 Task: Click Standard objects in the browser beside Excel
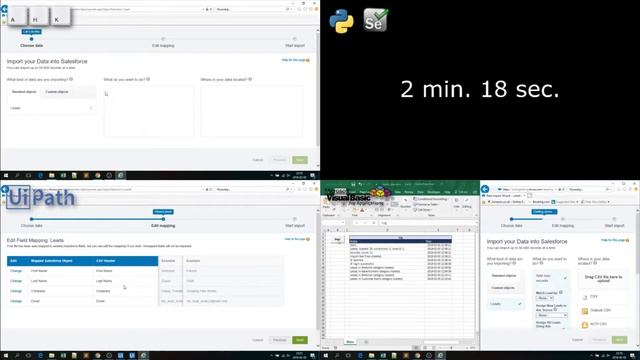coord(504,276)
